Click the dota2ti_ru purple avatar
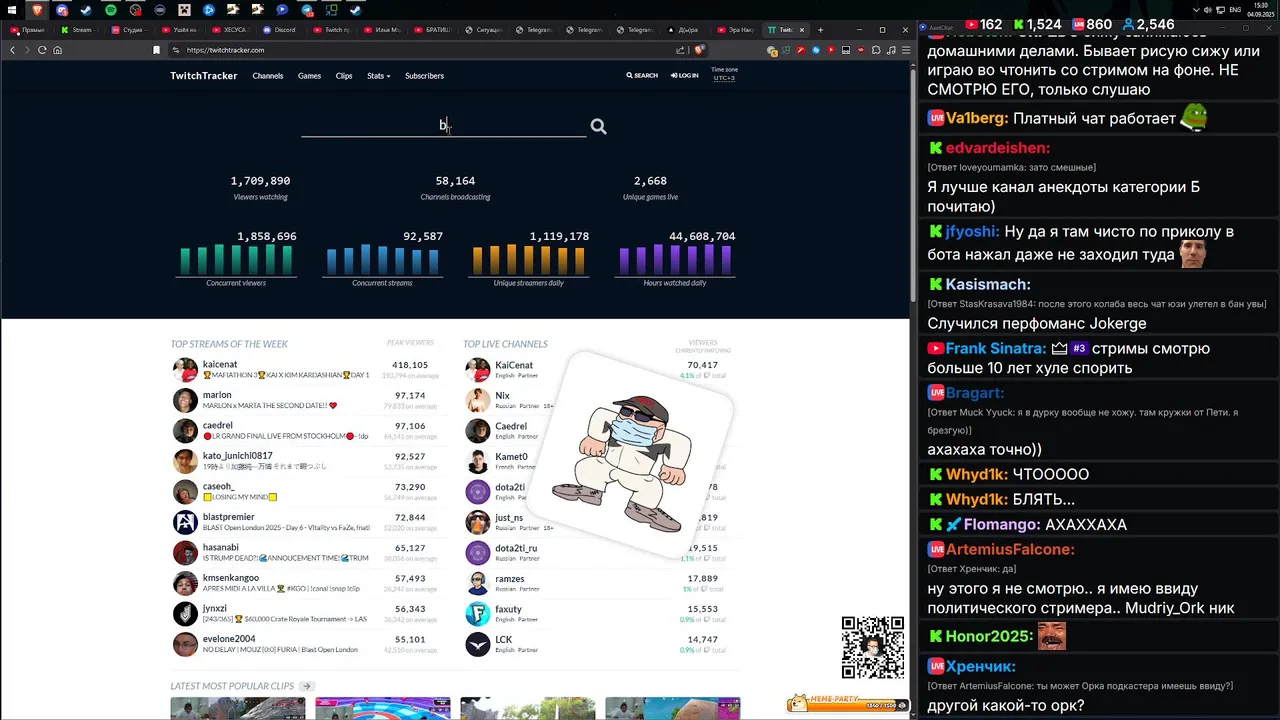The height and width of the screenshot is (720, 1280). click(478, 553)
